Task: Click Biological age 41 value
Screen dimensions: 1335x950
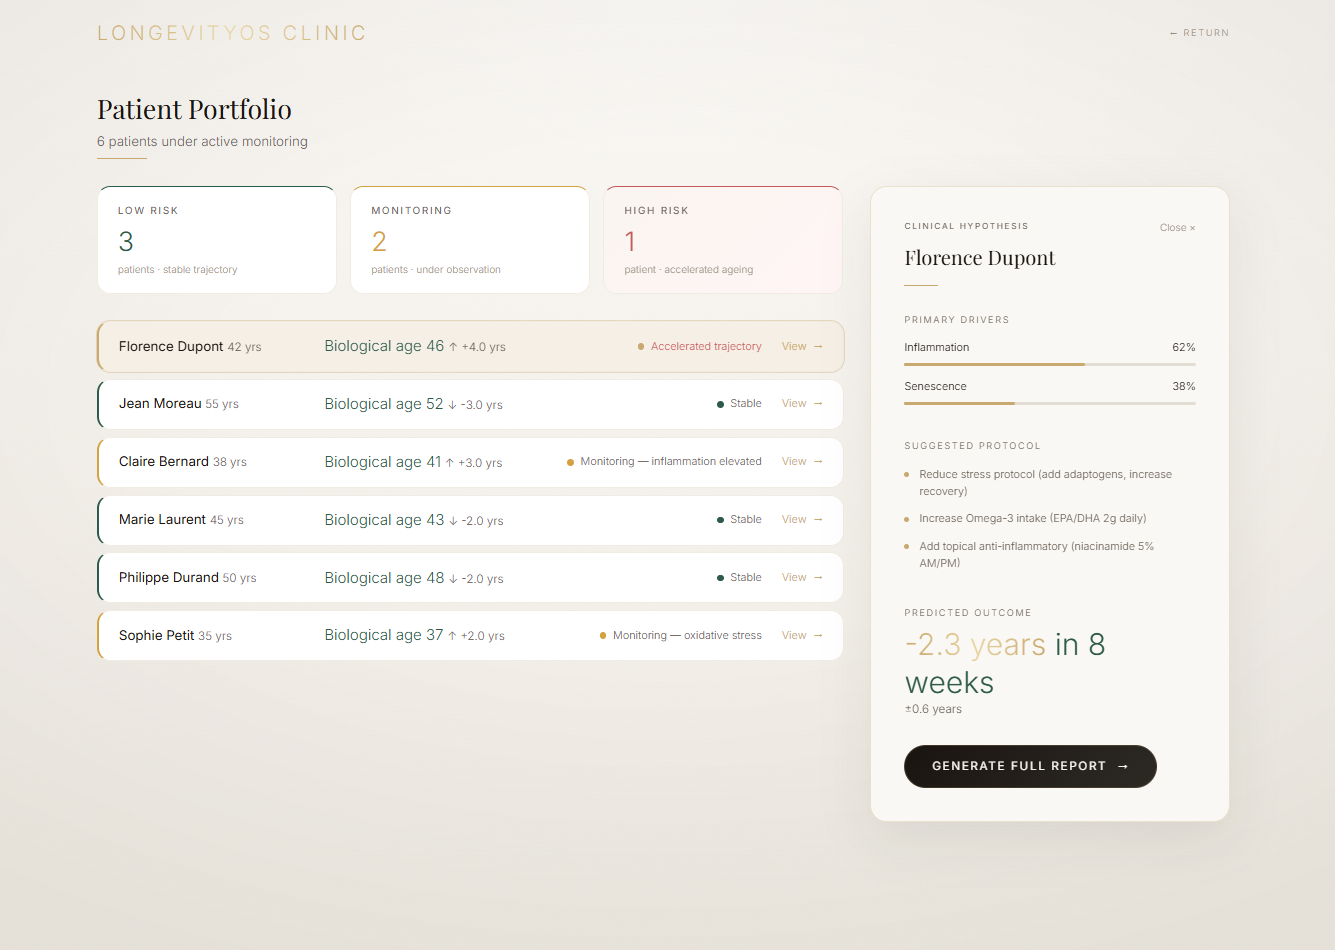Action: pos(383,462)
